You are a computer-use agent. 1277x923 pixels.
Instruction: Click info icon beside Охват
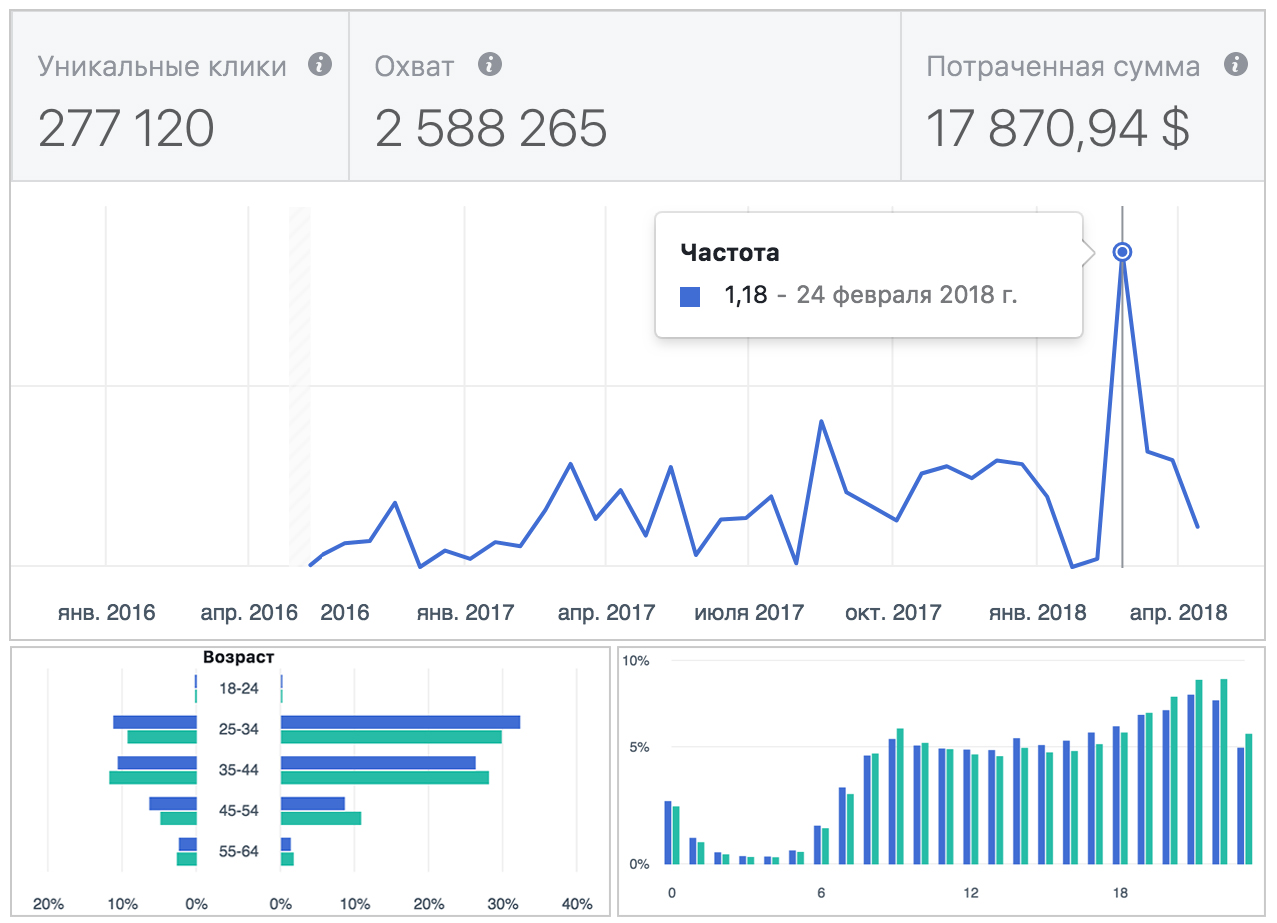tap(489, 66)
